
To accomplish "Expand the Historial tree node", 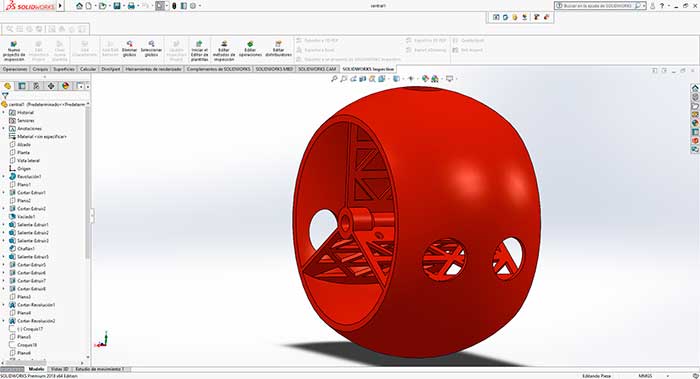I will click(4, 112).
